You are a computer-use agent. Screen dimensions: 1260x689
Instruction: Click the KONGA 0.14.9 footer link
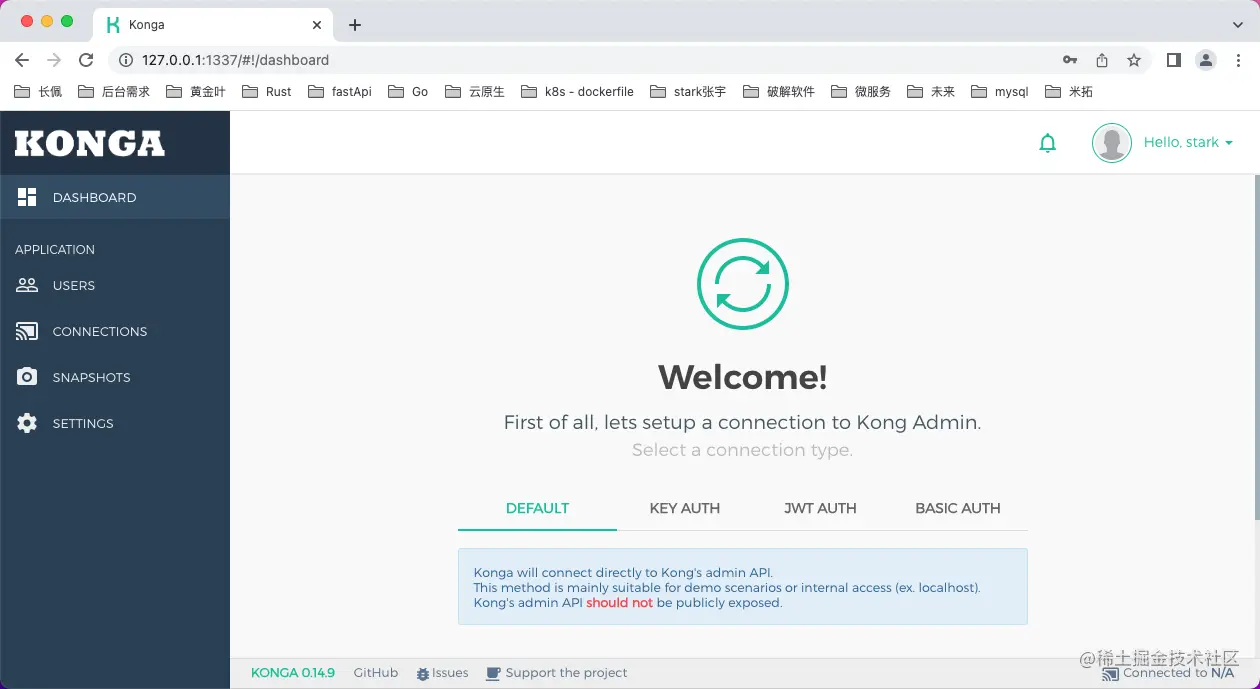(293, 673)
